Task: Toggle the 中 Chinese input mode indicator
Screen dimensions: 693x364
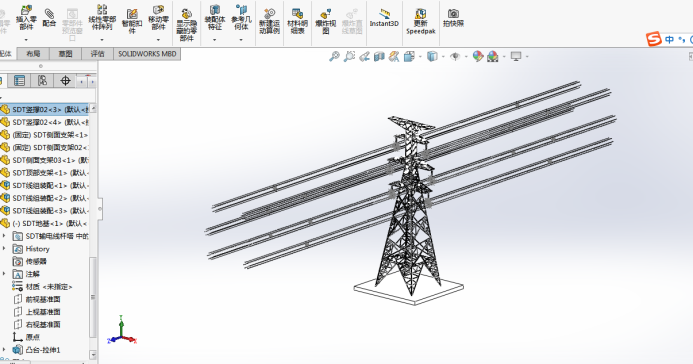Action: 670,39
